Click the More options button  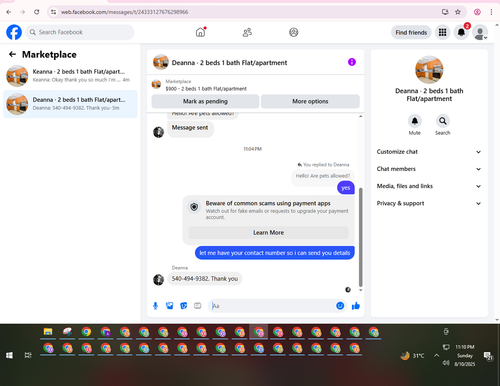click(310, 101)
